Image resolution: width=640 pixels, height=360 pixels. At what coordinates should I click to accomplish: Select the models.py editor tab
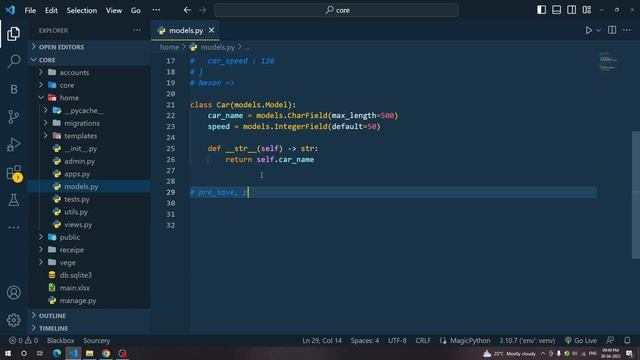[185, 30]
